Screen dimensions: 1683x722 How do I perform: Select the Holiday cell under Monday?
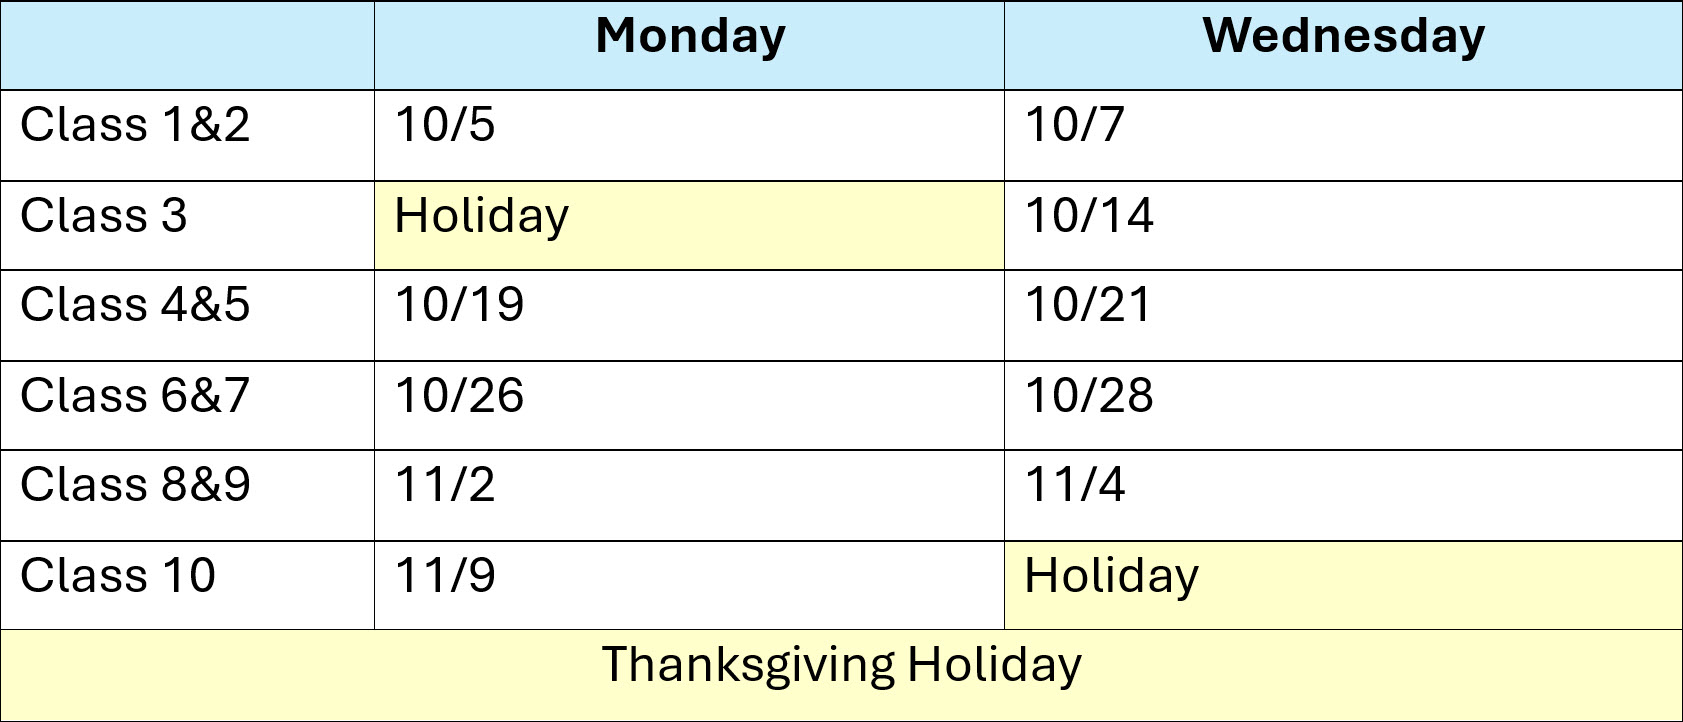click(689, 226)
